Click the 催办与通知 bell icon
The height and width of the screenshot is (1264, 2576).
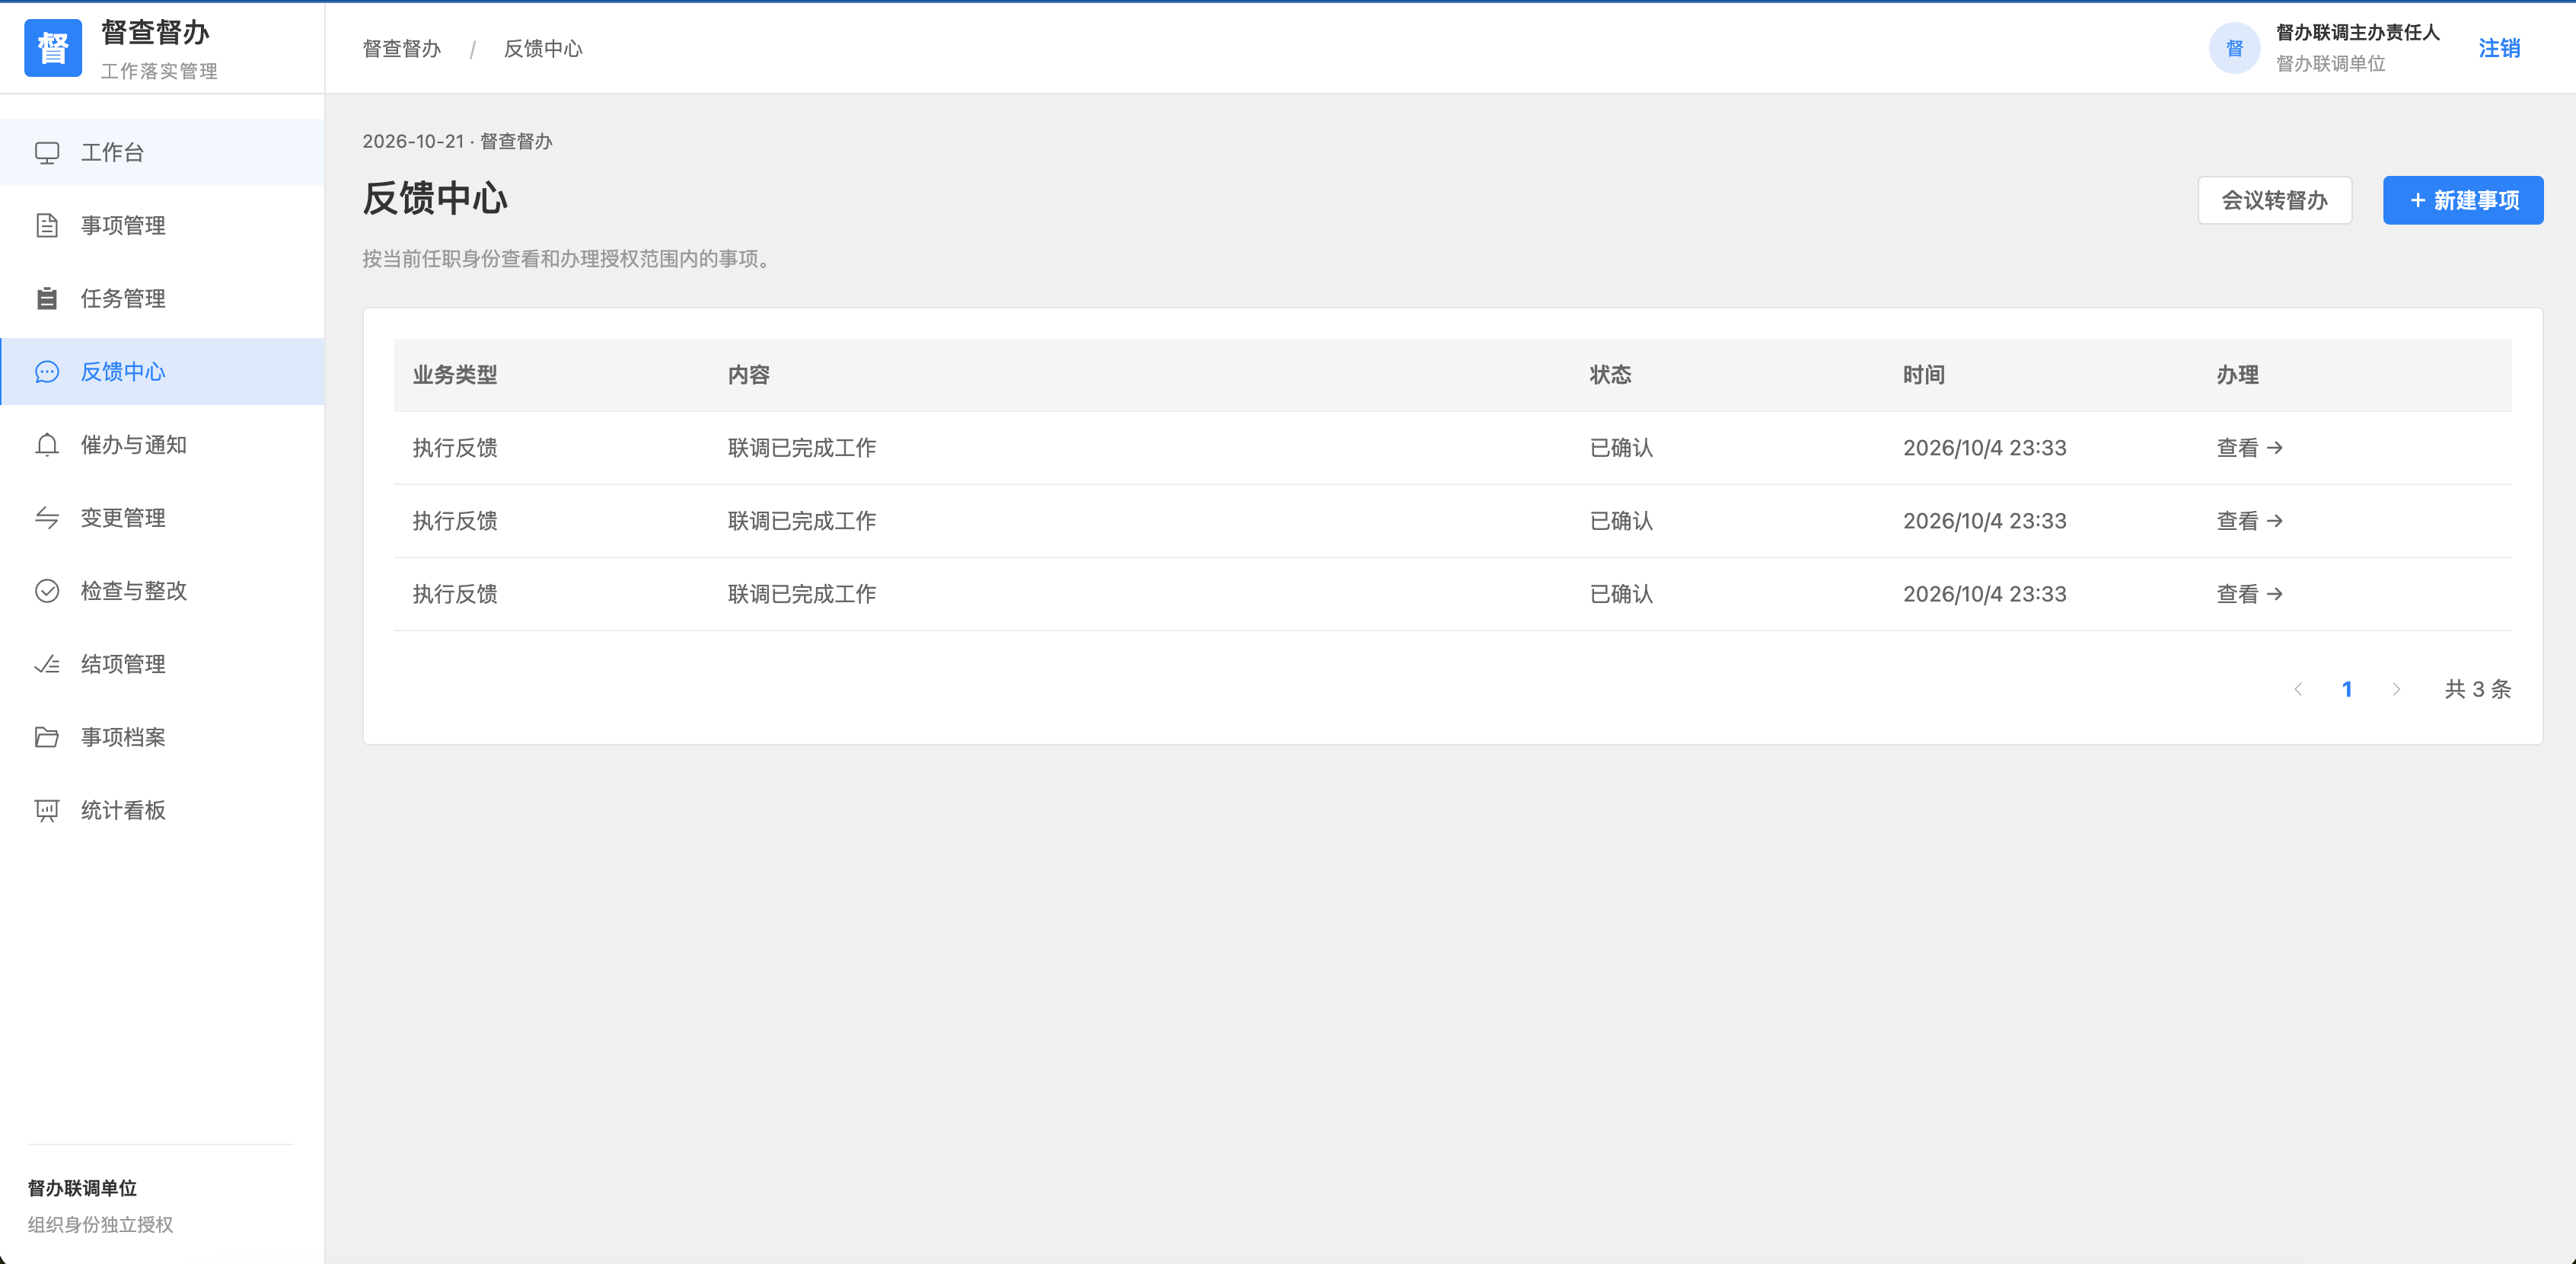click(x=47, y=445)
